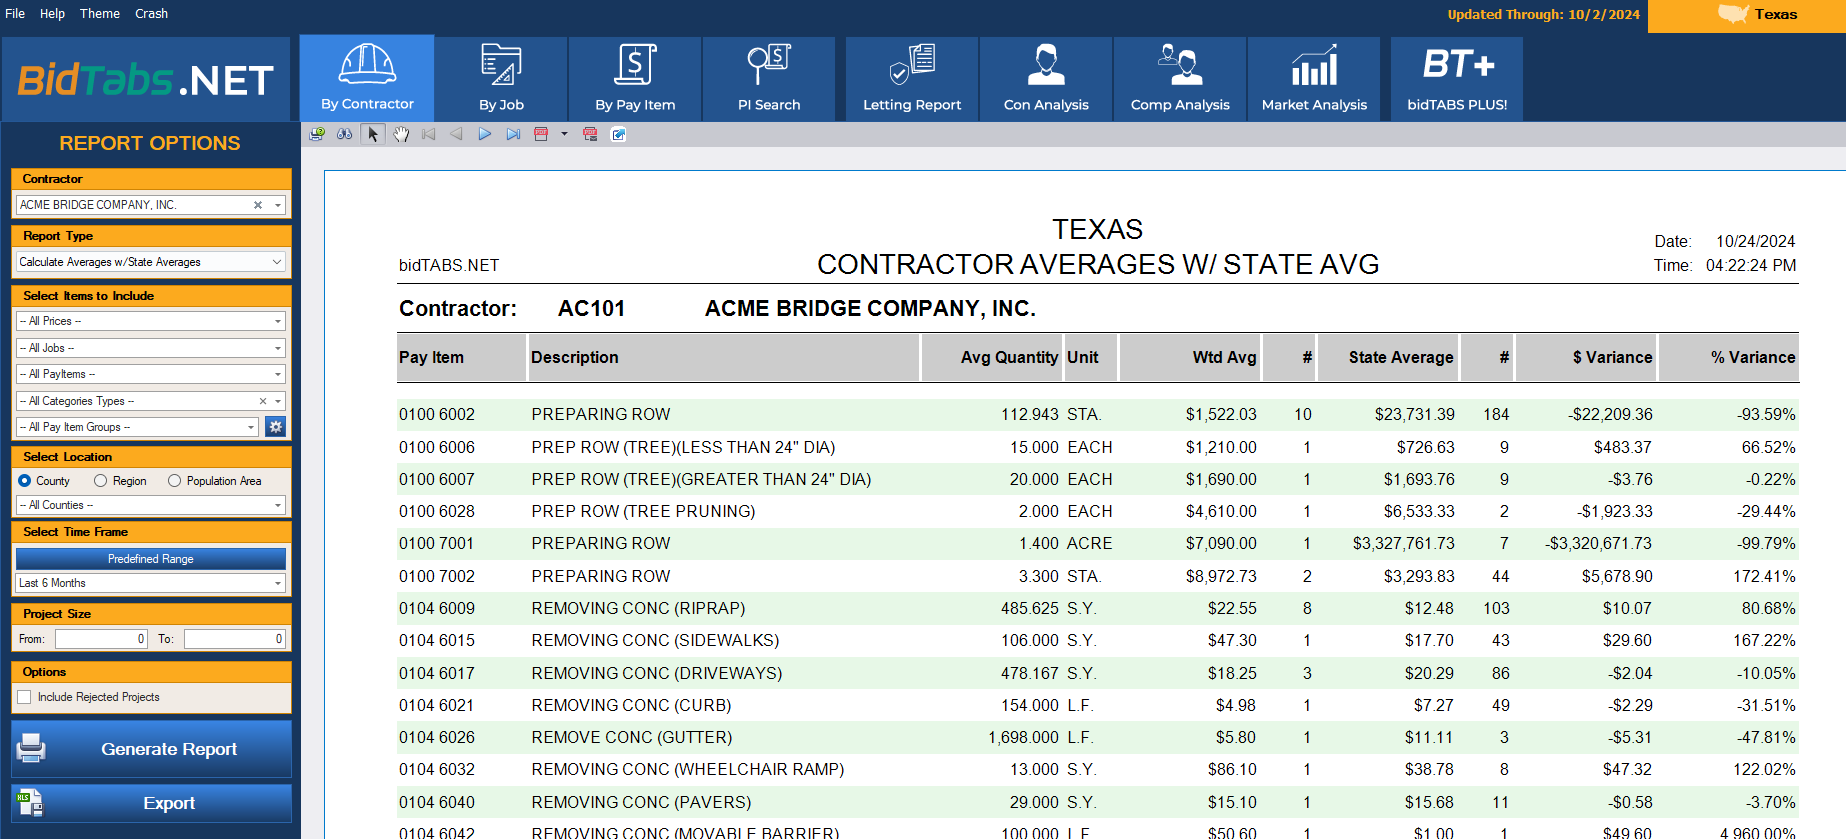Go to previous report page
The height and width of the screenshot is (839, 1846).
point(457,134)
